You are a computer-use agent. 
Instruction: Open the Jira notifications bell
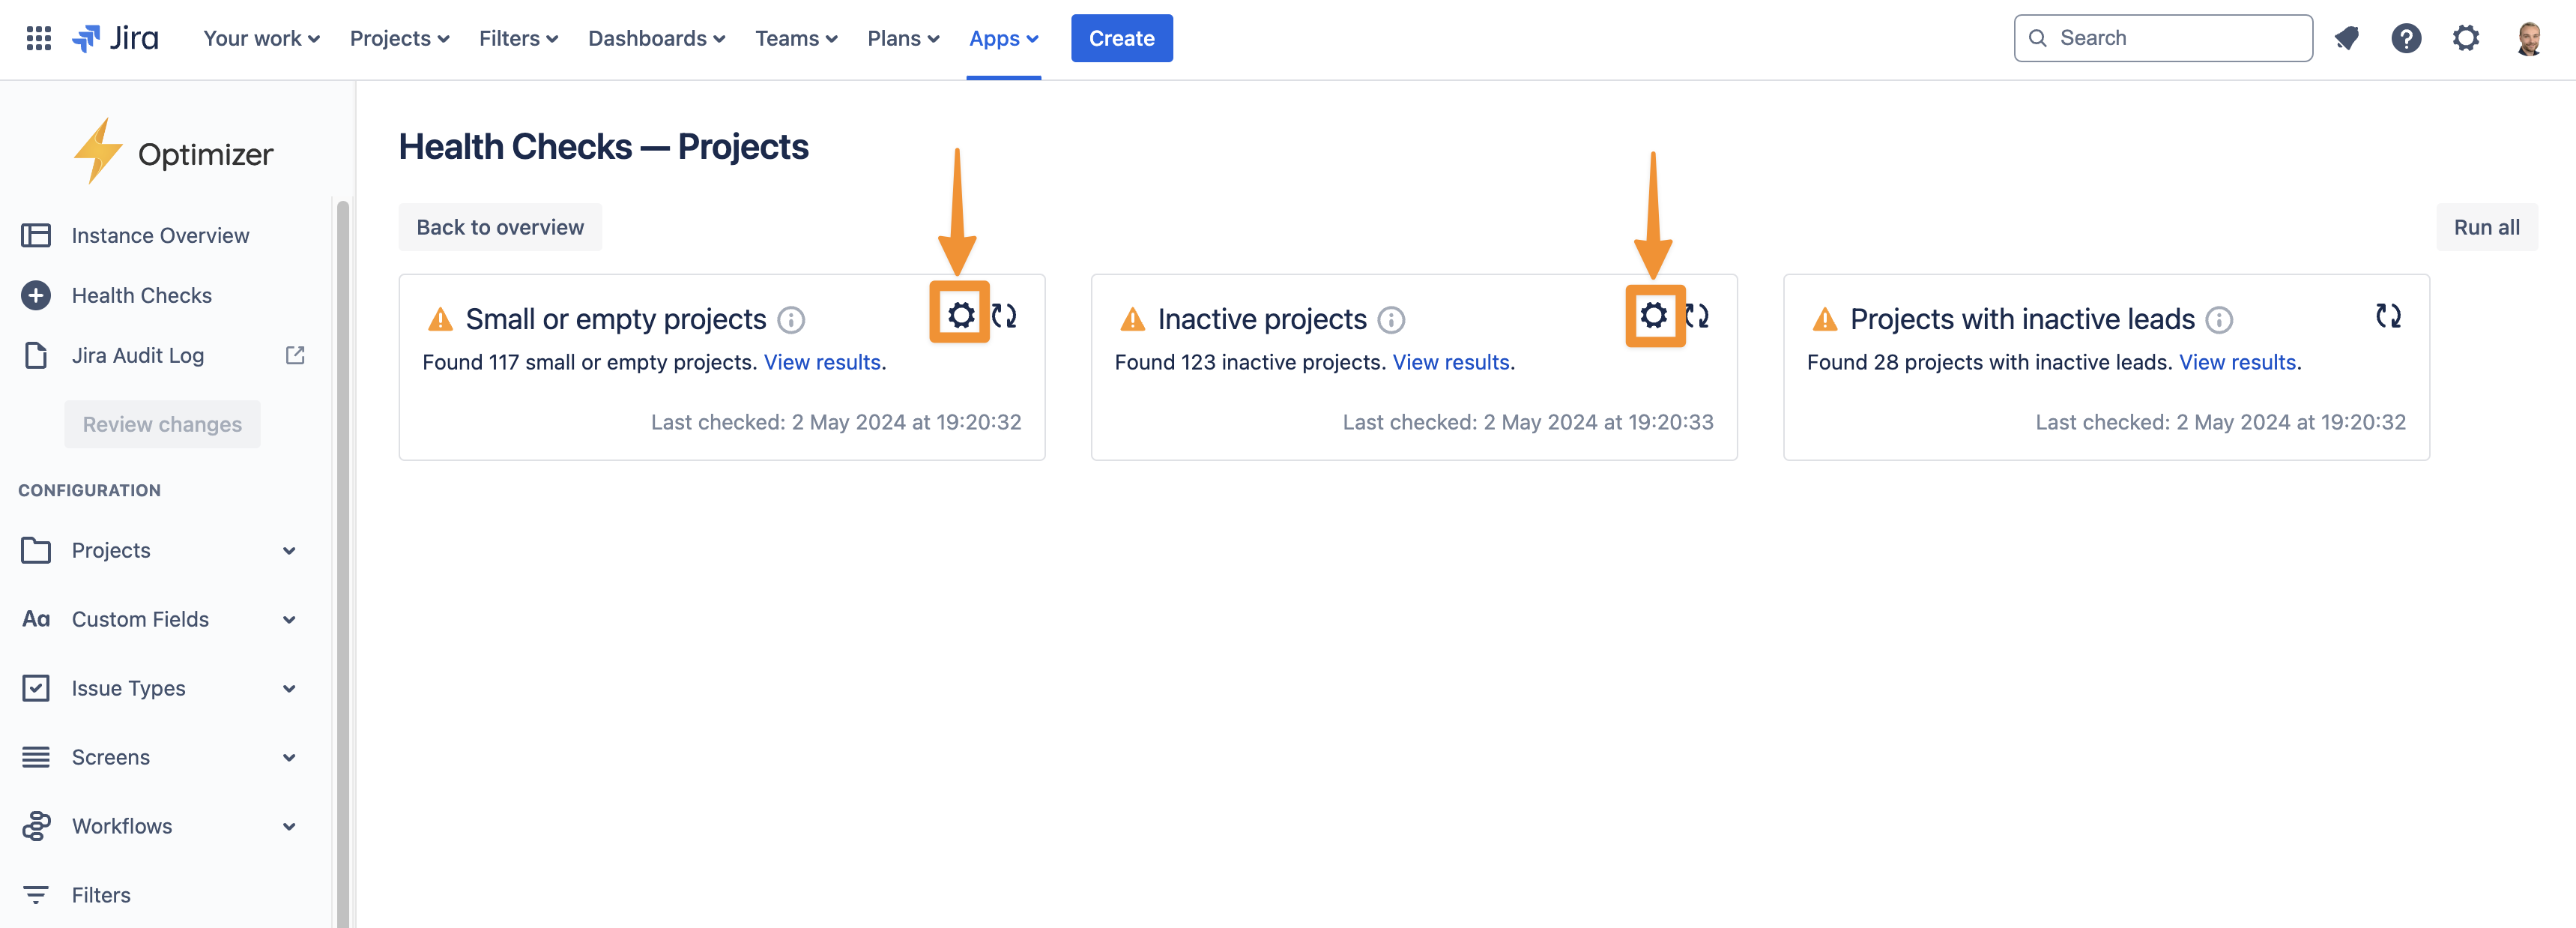[2346, 38]
